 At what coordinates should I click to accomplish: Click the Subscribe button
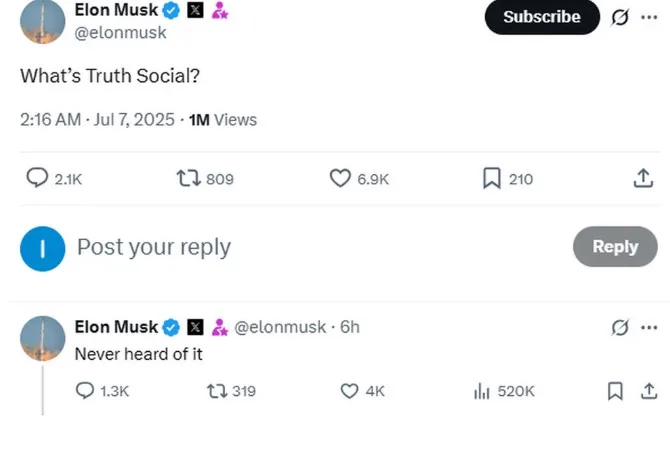coord(542,17)
